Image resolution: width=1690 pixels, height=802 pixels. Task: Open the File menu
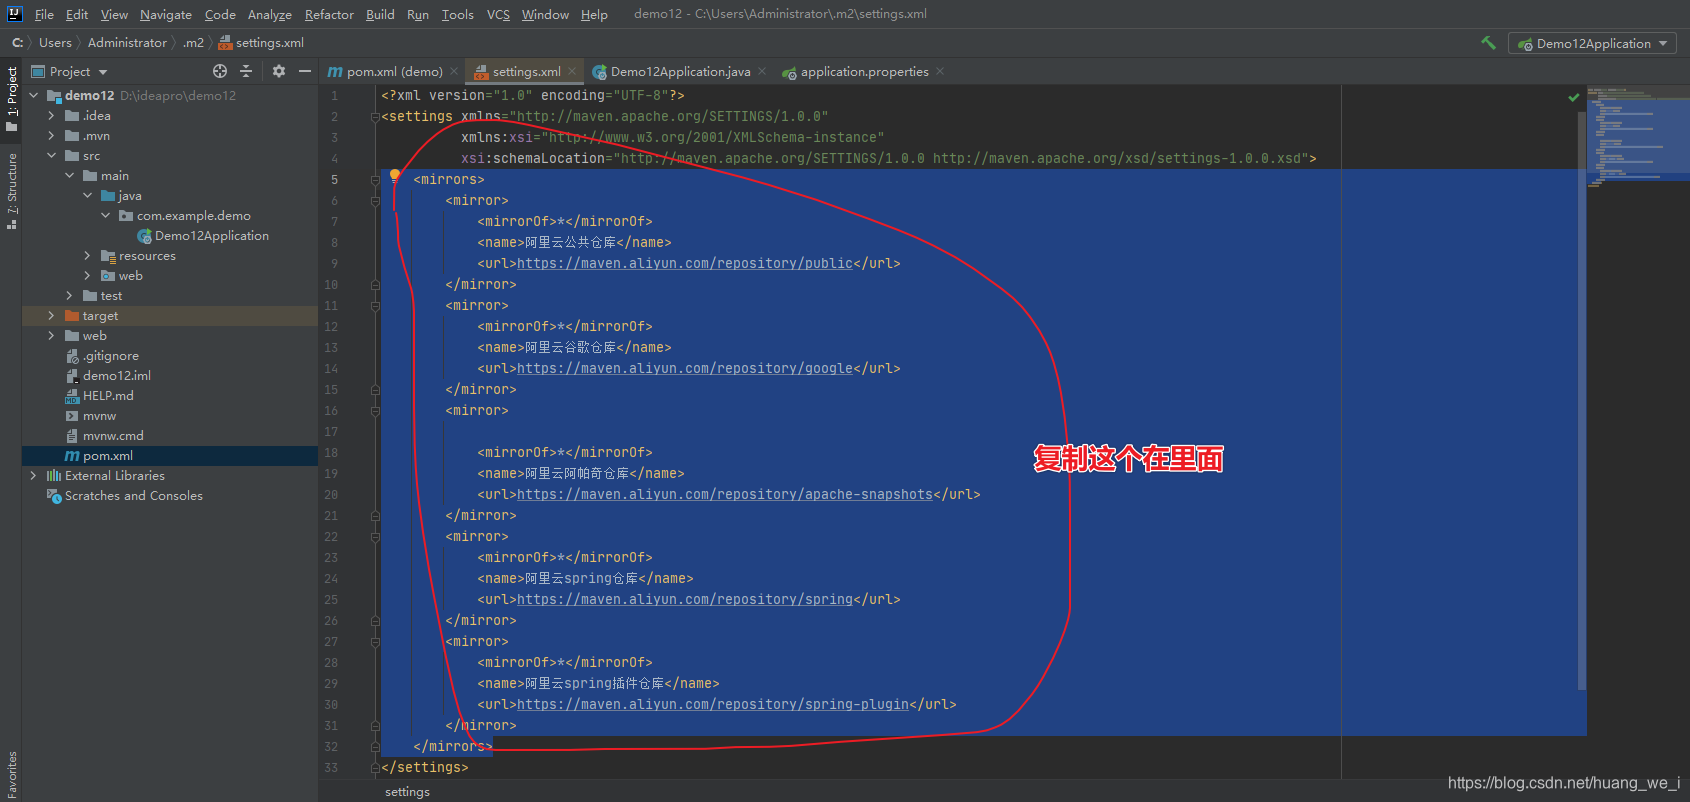coord(44,14)
